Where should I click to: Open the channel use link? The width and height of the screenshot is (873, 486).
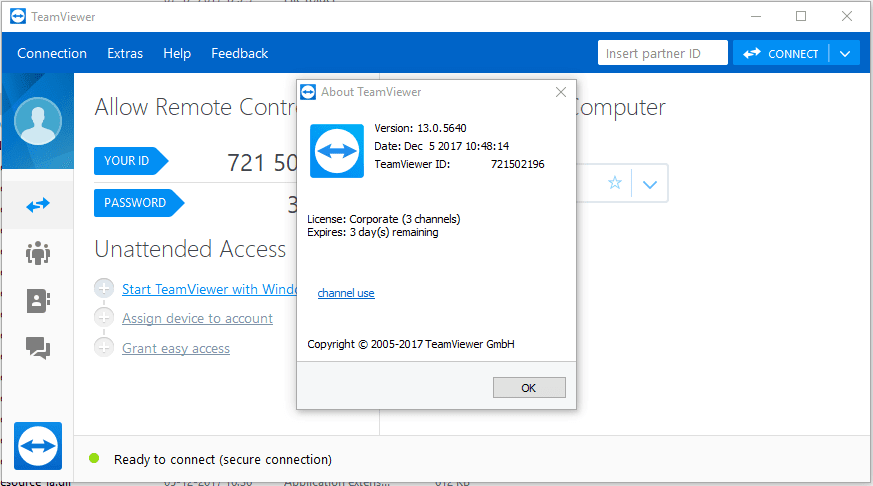346,293
